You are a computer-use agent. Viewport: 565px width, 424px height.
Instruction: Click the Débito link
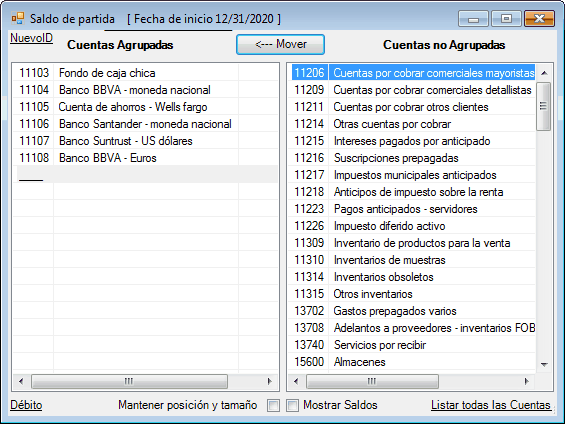[26, 405]
